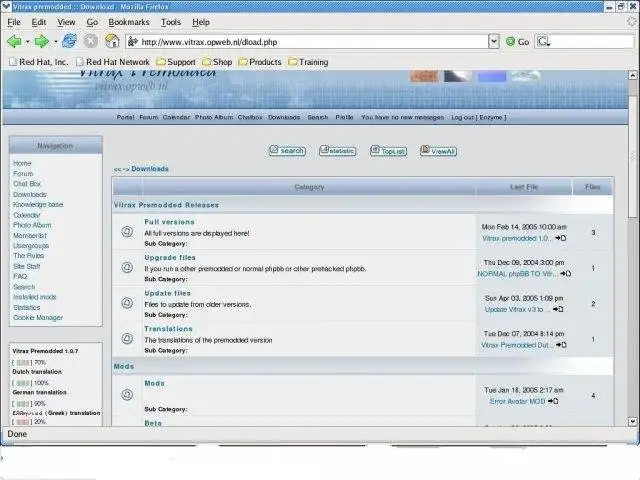Open the Red Hat, Inc. bookmark
Viewport: 640px width, 480px height.
pos(39,62)
